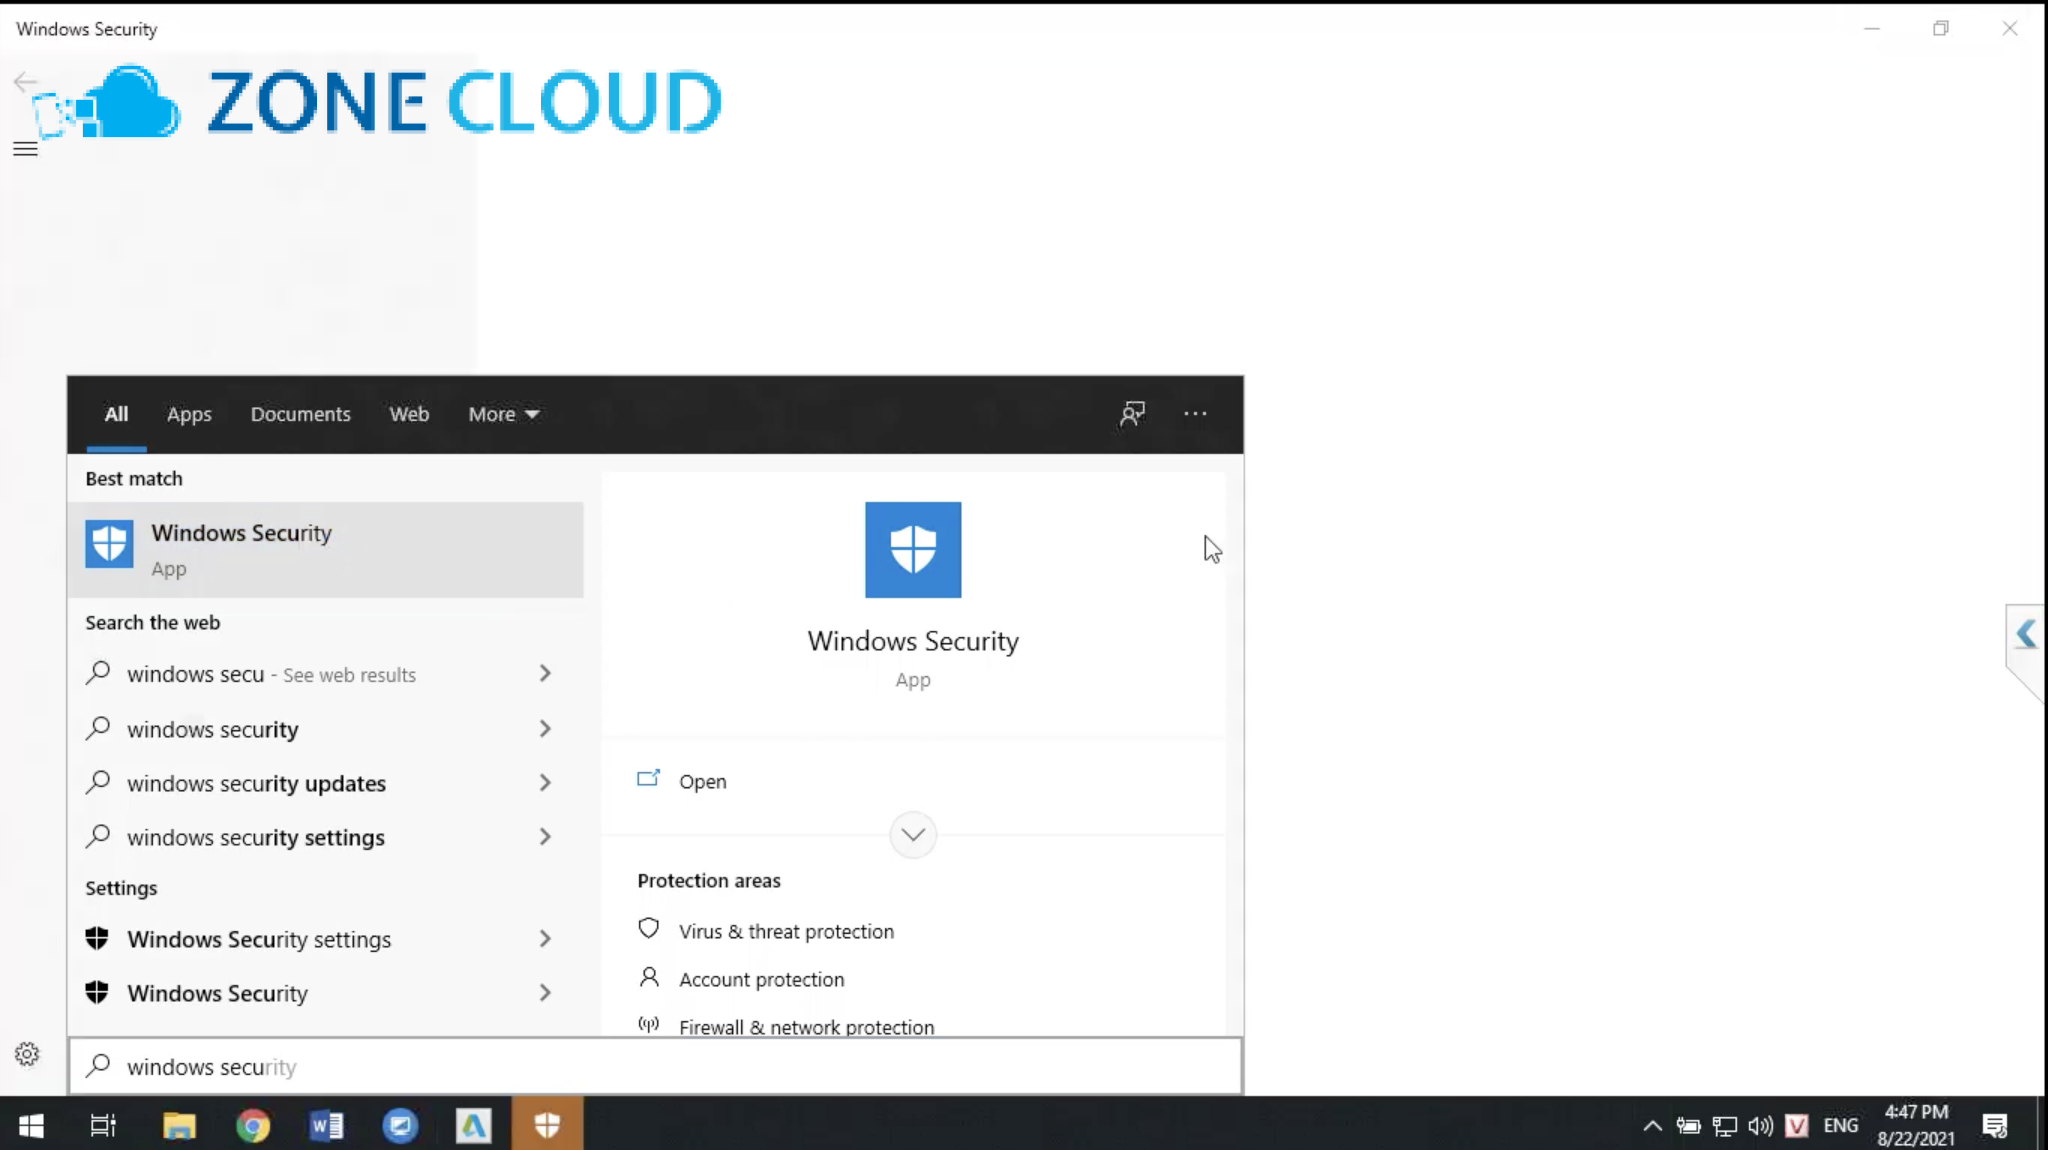This screenshot has width=2048, height=1150.
Task: Click the battery tray icon
Action: point(1688,1126)
